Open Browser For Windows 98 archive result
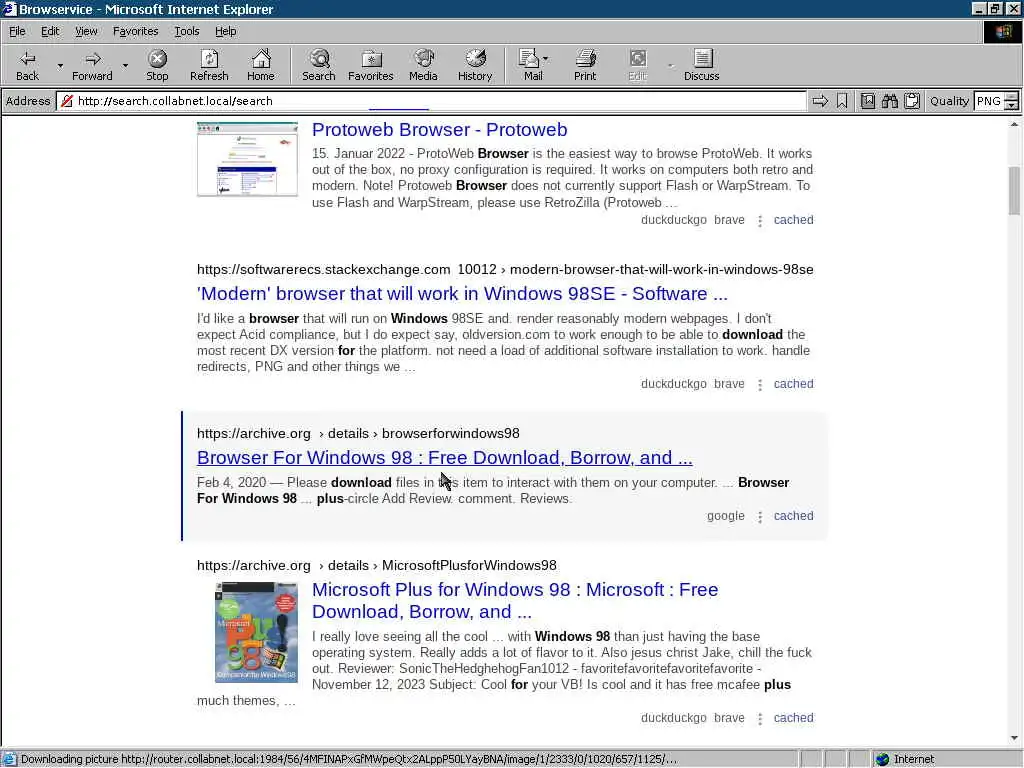 pos(445,457)
